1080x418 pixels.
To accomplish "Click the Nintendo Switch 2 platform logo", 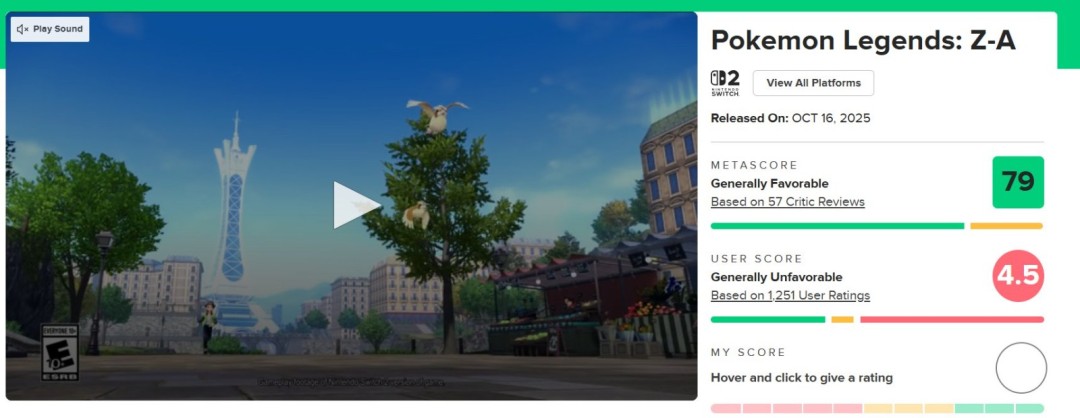I will point(725,83).
